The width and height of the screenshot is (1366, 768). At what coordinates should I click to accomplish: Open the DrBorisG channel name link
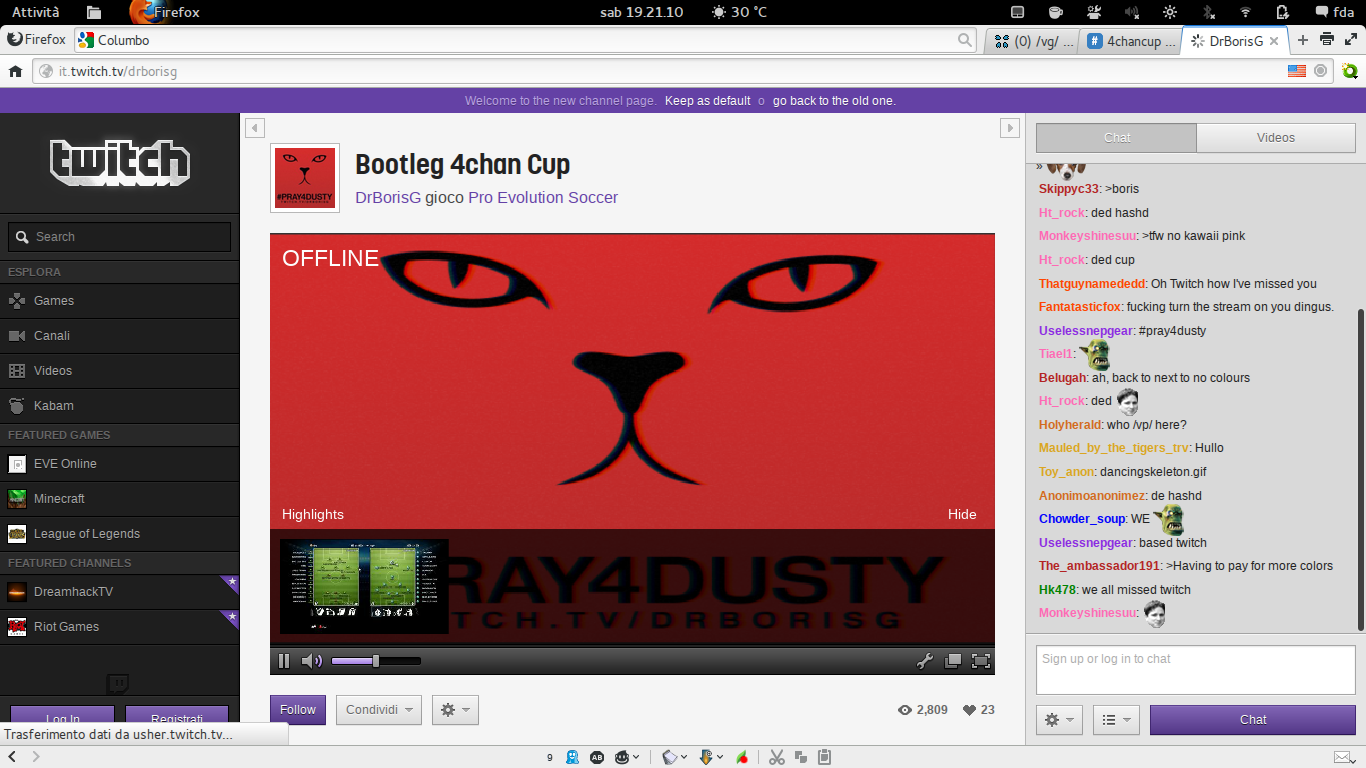click(x=388, y=198)
